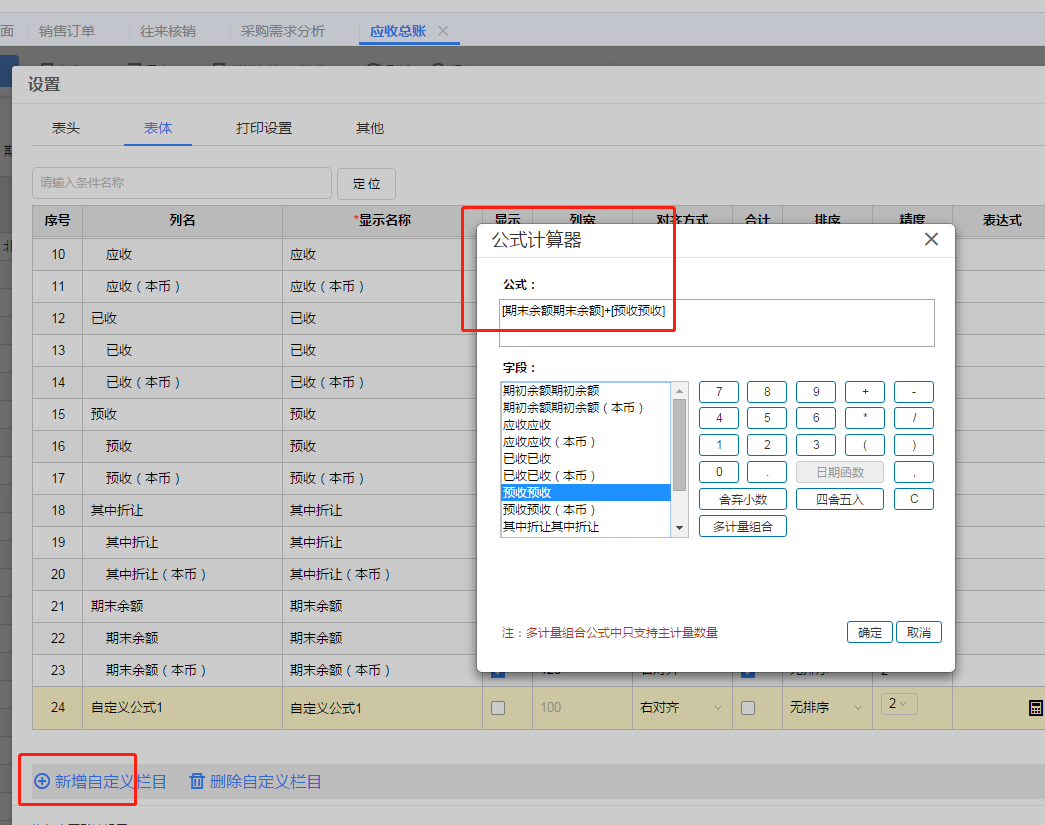The height and width of the screenshot is (825, 1045).
Task: Click the 请输入条件名称 search field
Action: click(x=182, y=183)
